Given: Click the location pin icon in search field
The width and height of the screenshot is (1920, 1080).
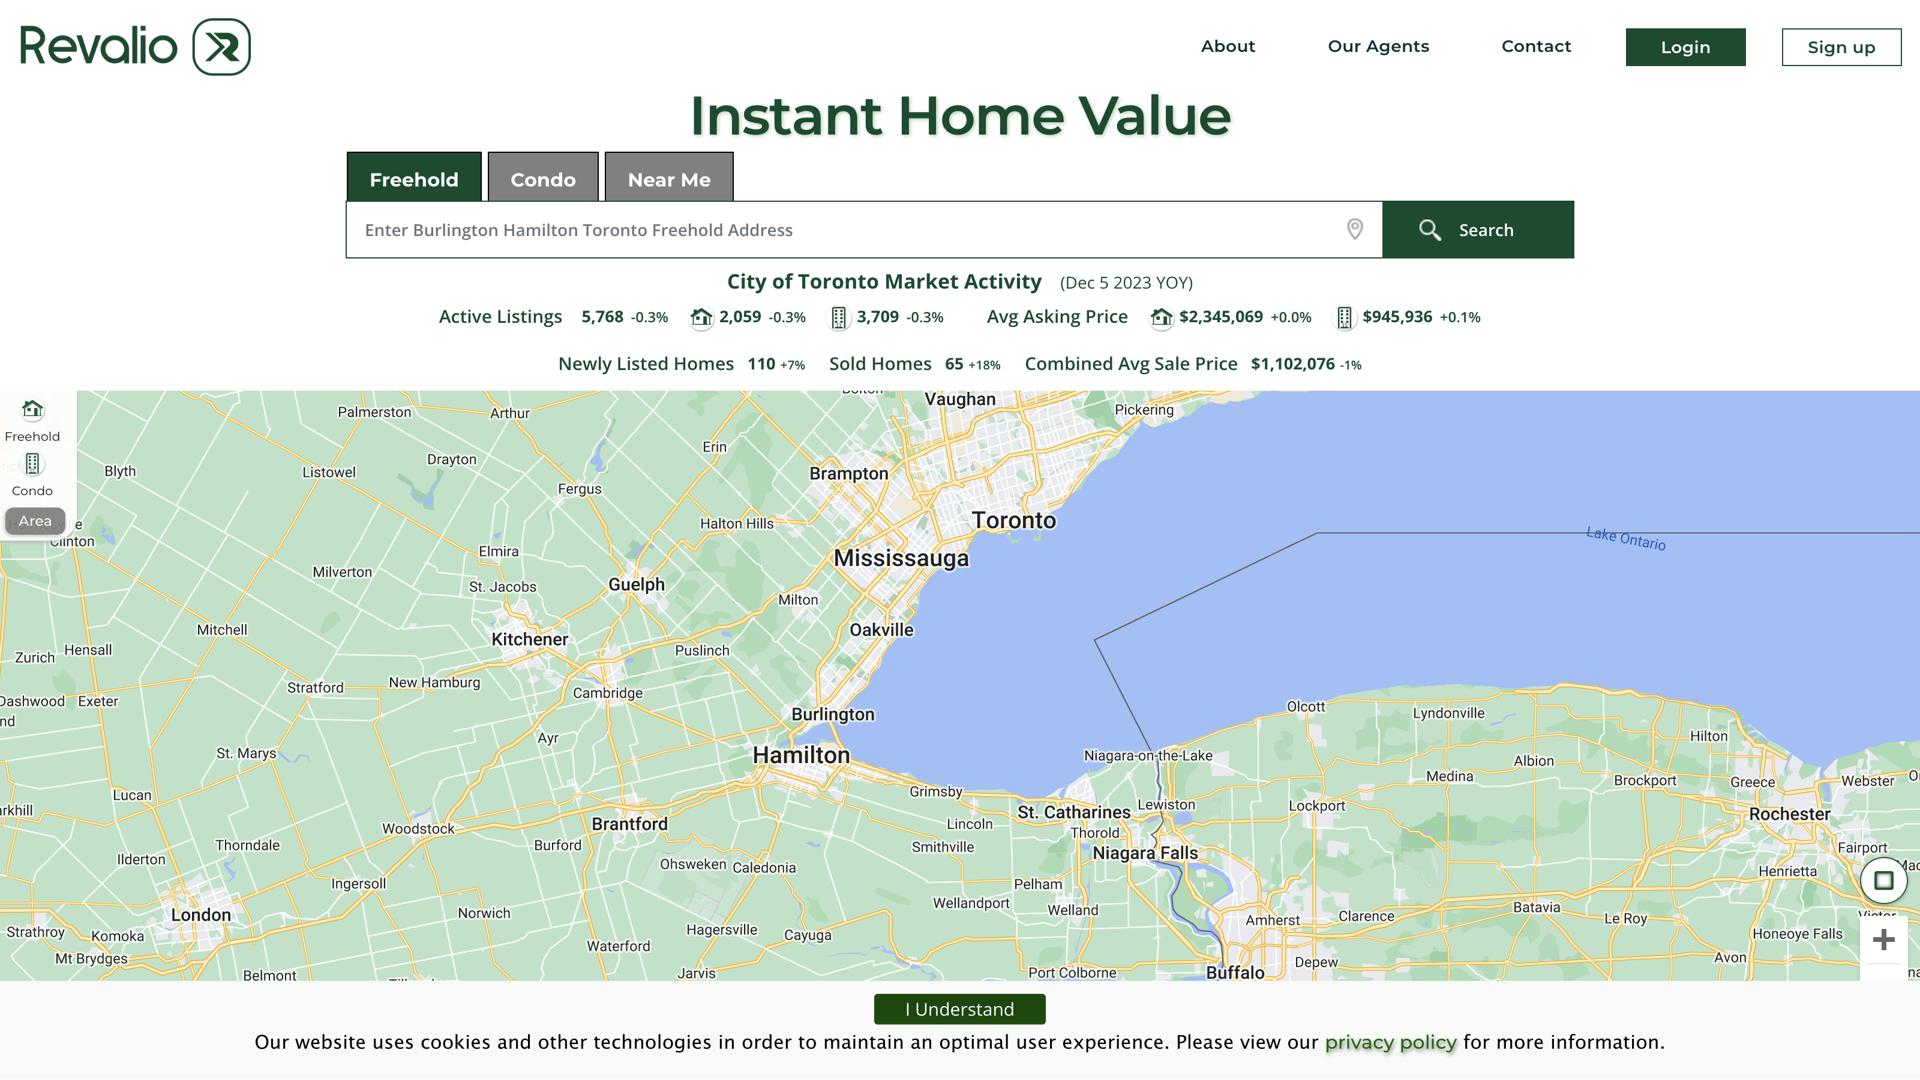Looking at the screenshot, I should (1354, 230).
